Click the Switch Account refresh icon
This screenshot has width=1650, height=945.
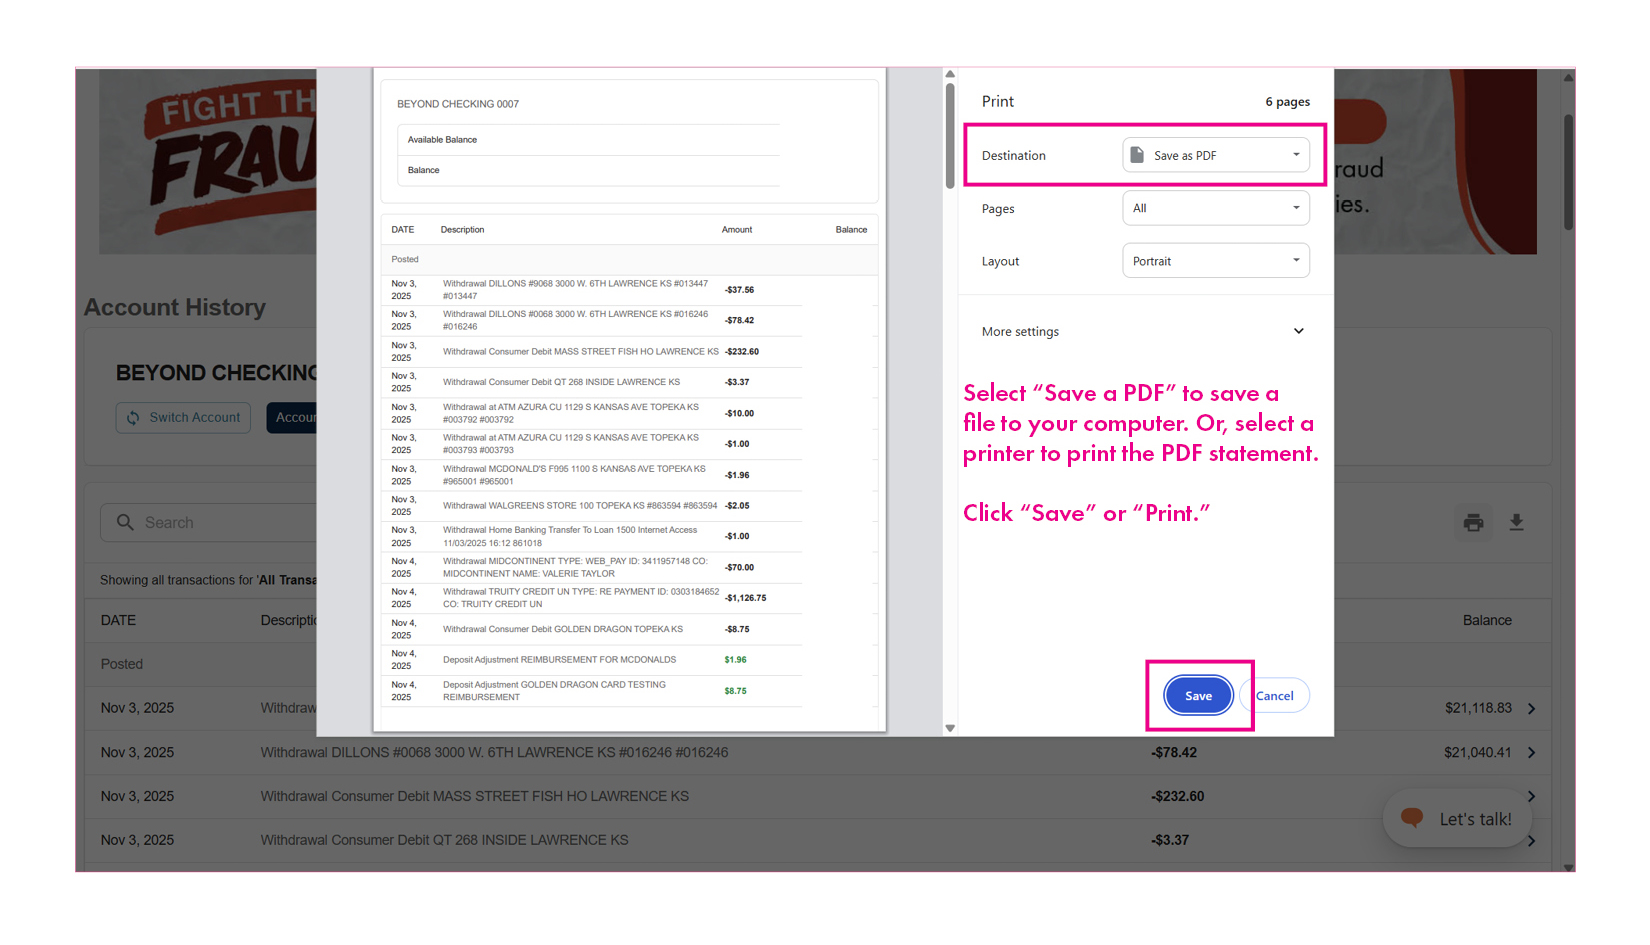coord(133,418)
